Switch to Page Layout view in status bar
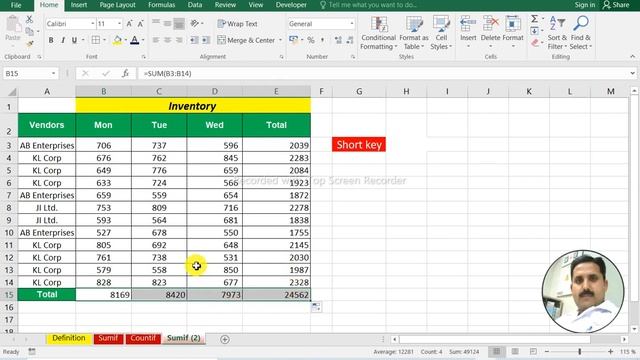 (x=515, y=351)
